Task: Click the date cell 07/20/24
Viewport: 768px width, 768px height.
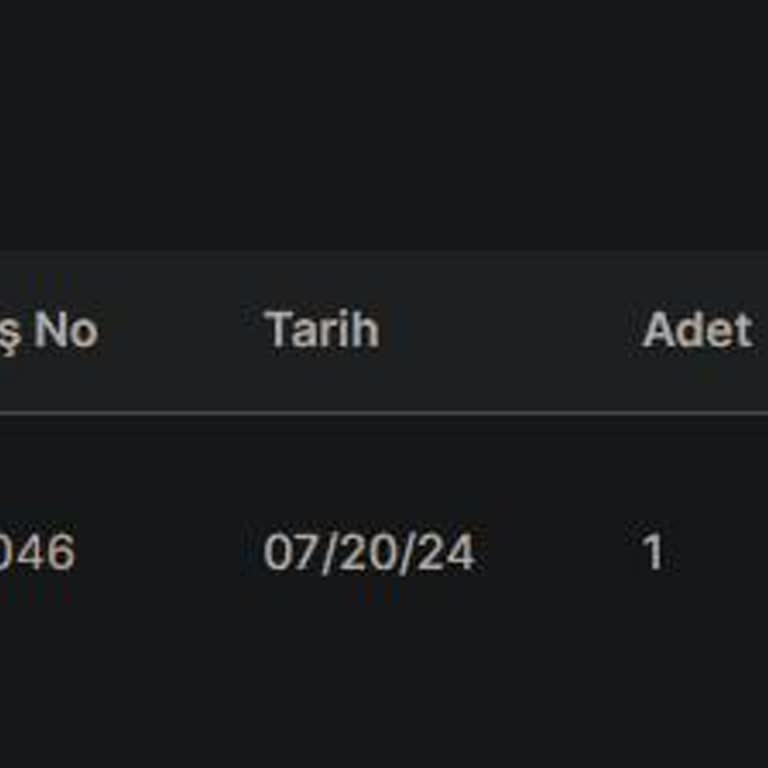Action: (368, 553)
